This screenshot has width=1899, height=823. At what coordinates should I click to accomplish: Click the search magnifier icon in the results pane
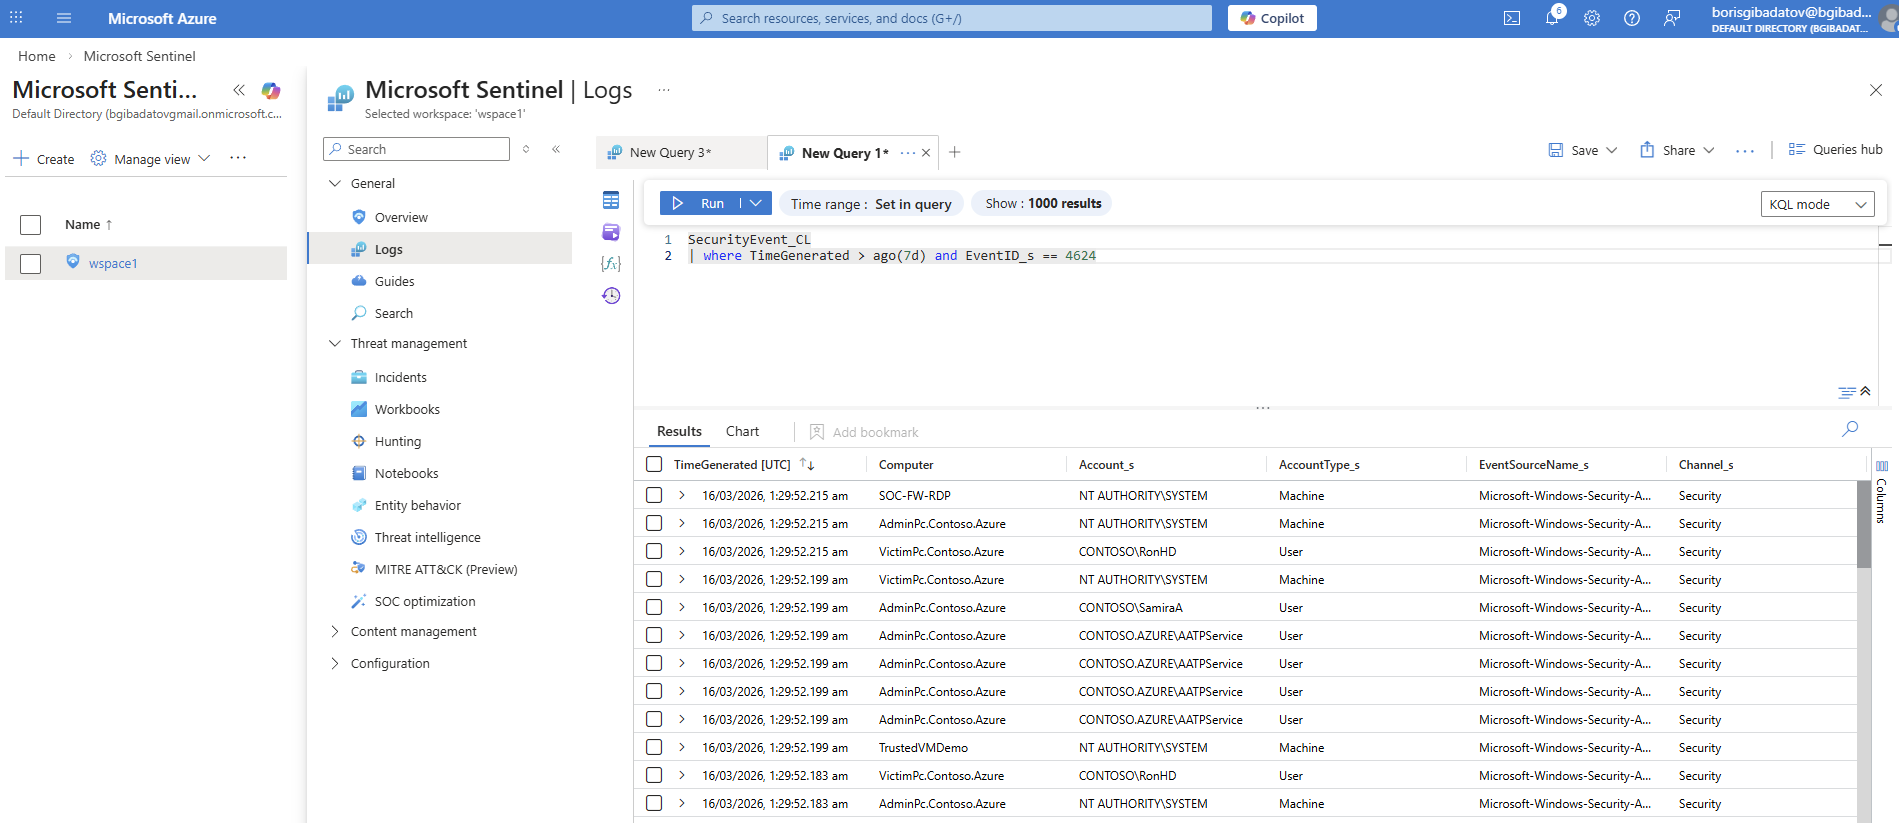point(1850,429)
